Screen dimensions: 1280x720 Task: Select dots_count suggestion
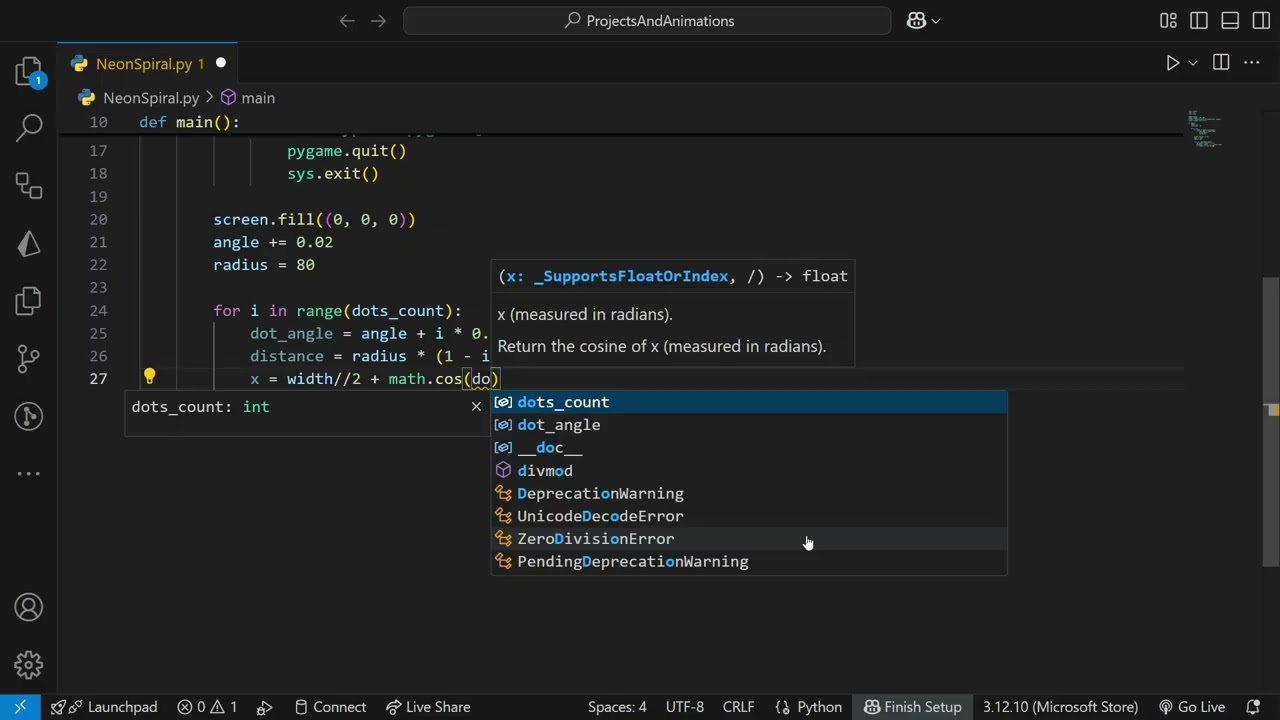[x=749, y=402]
